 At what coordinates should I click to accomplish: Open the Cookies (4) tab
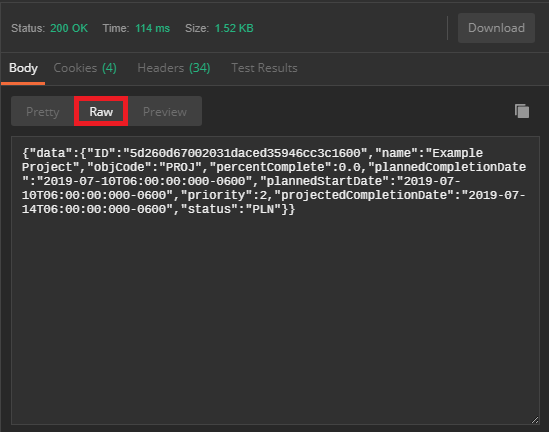click(85, 68)
